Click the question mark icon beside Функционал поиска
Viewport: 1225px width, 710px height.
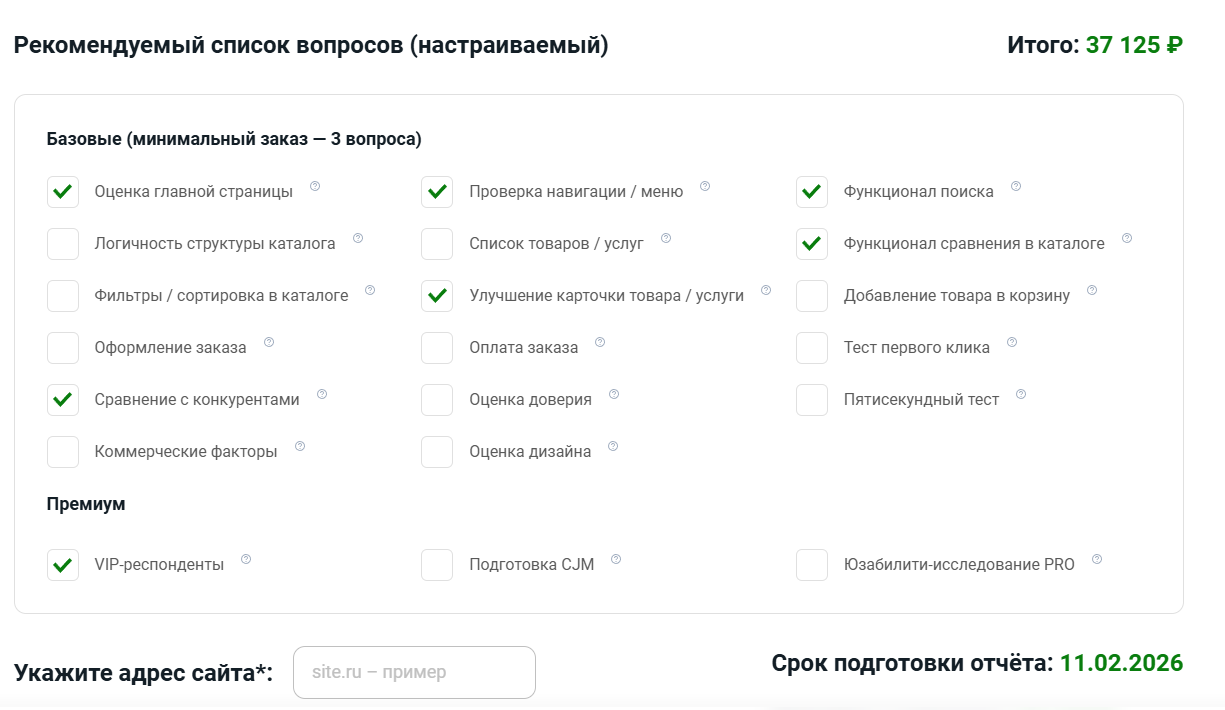pyautogui.click(x=1016, y=184)
